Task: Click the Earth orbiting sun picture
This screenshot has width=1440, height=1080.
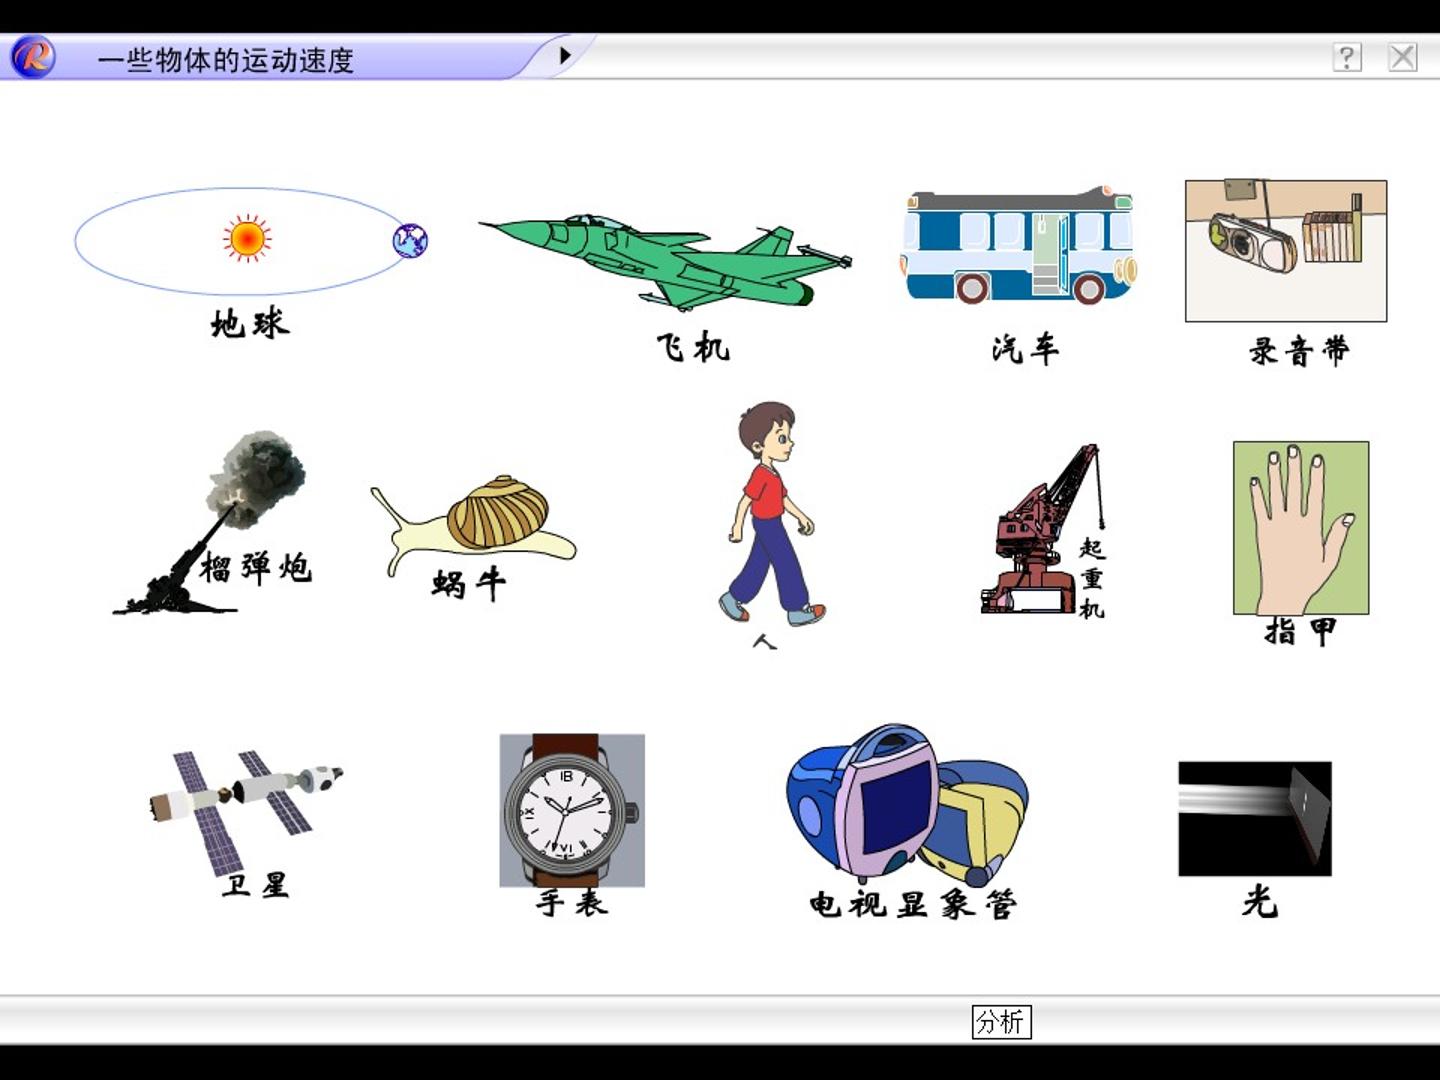Action: point(252,241)
